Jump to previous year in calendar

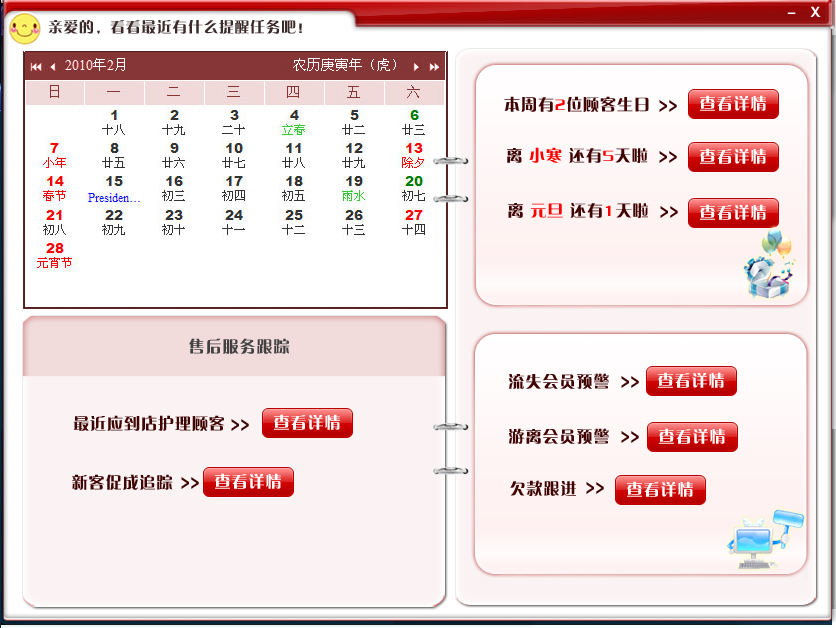(x=36, y=67)
